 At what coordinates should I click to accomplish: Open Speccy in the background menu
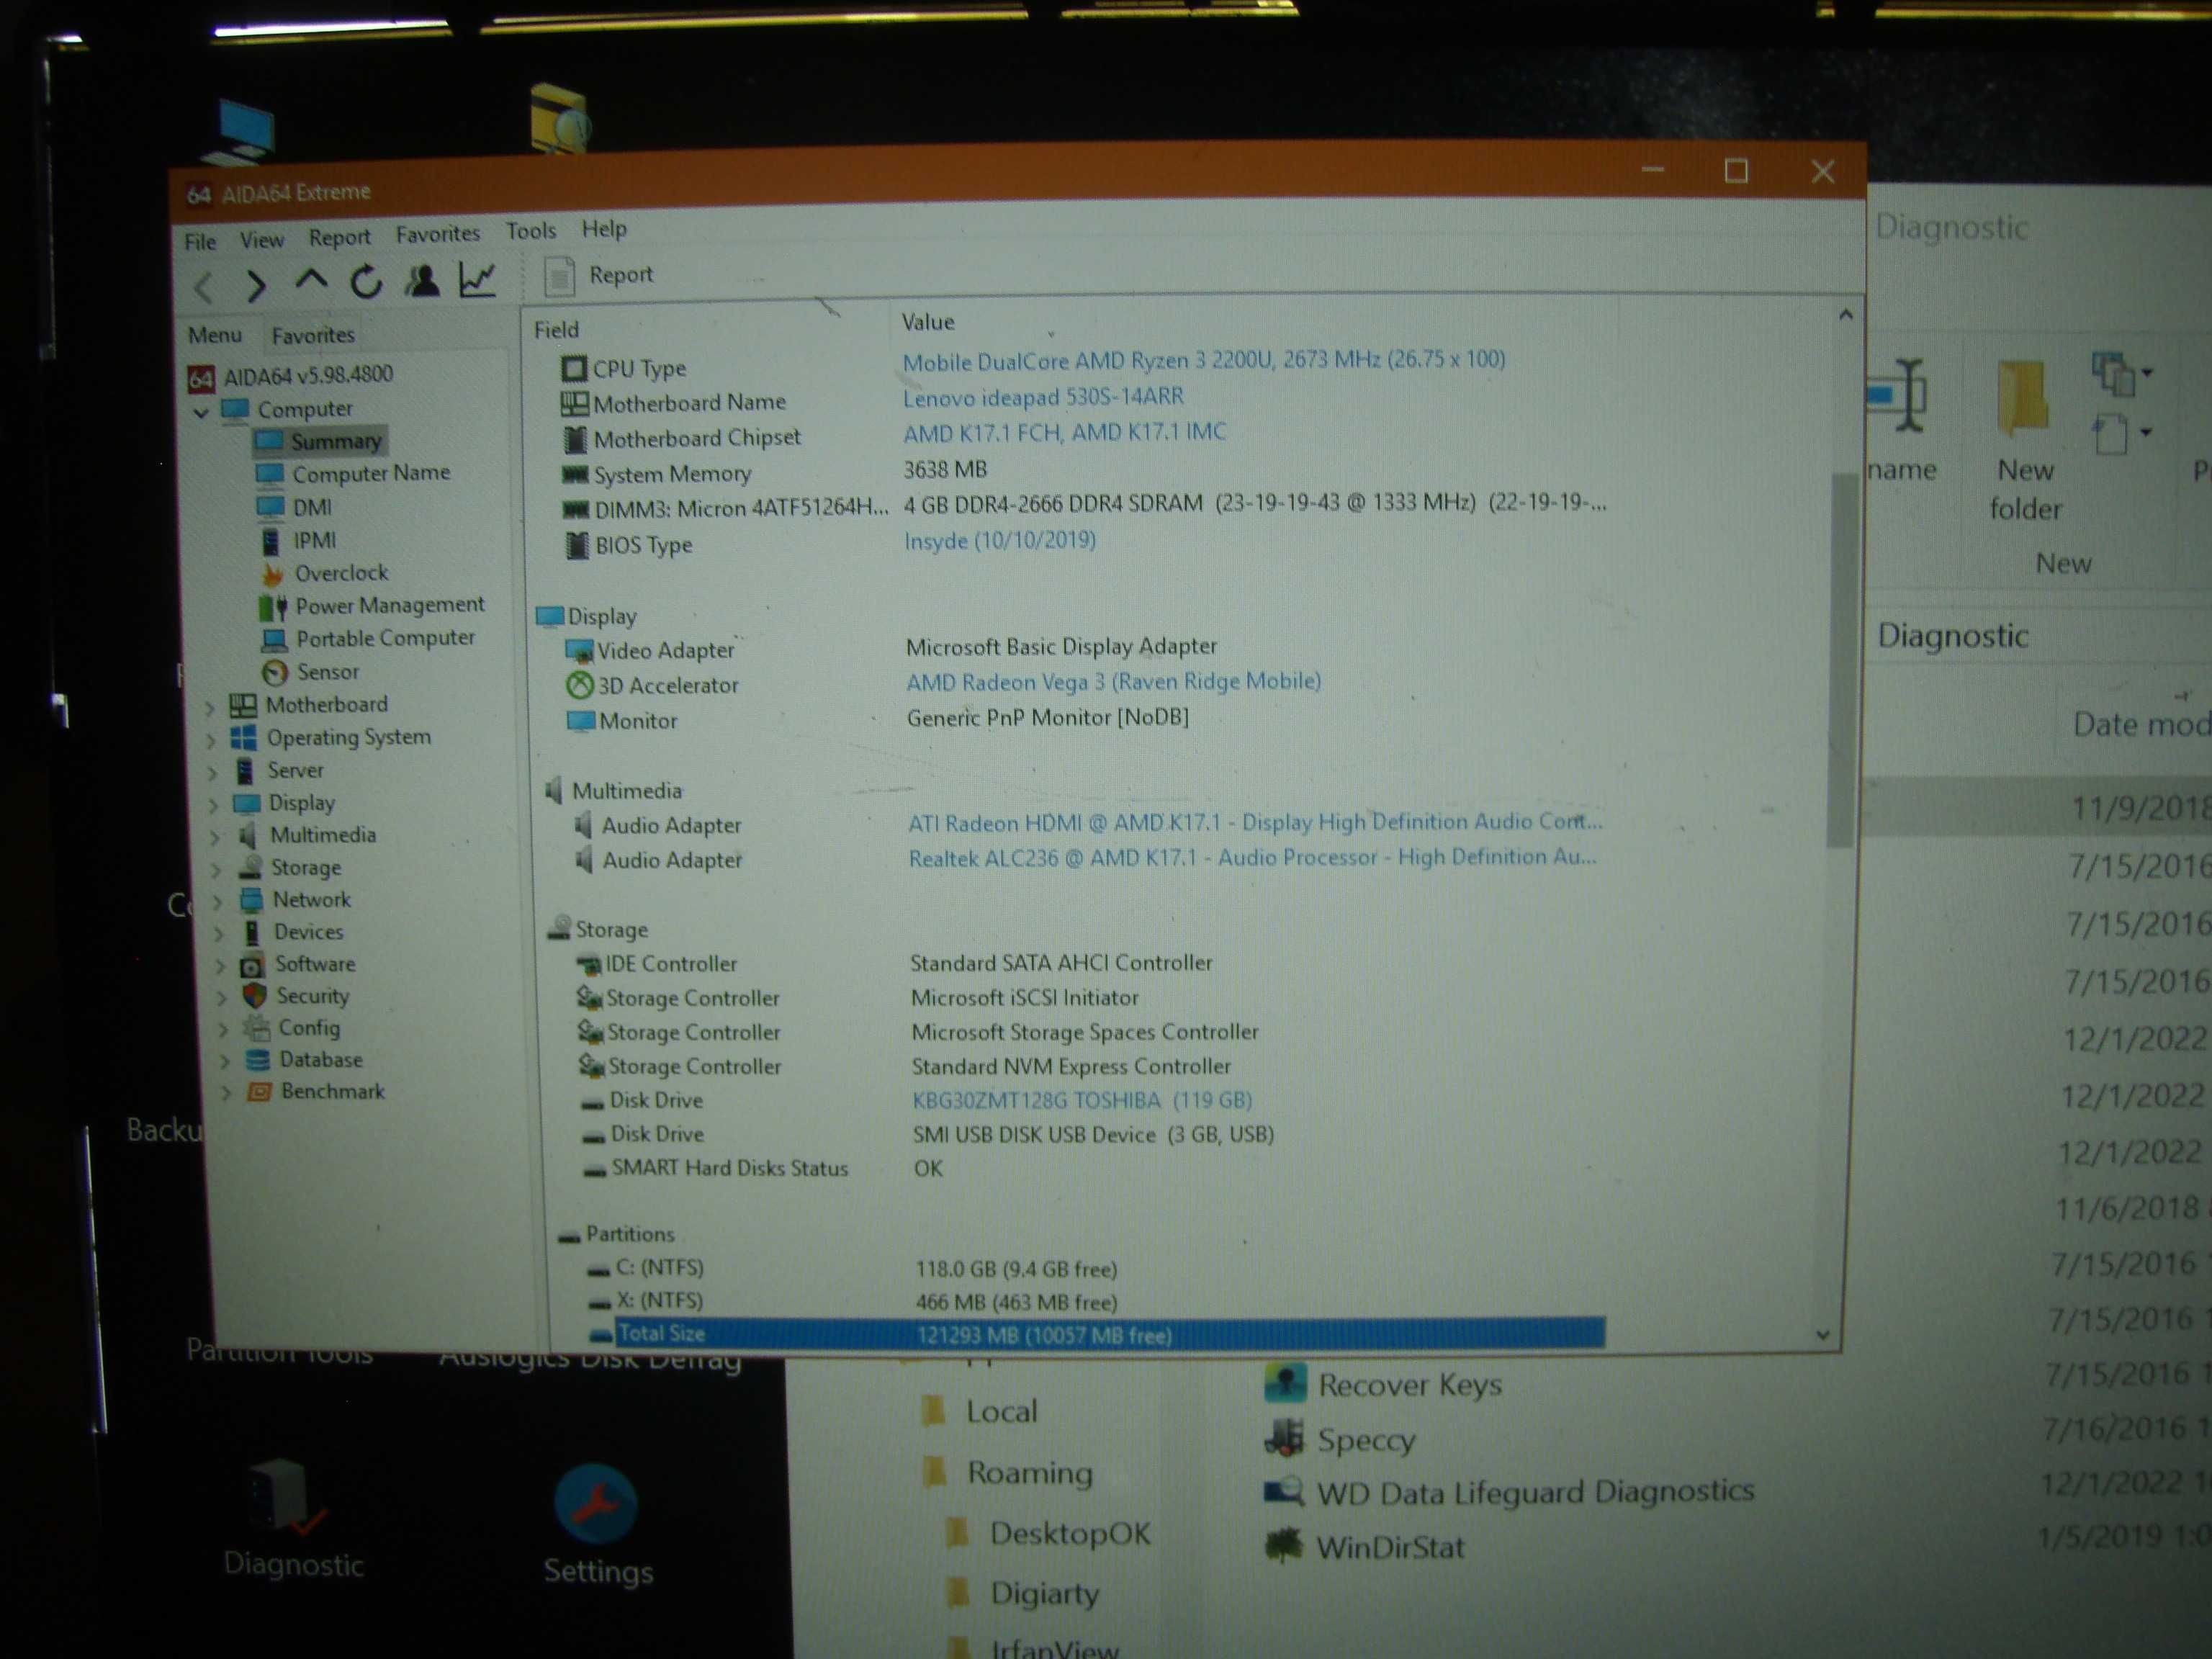click(x=1342, y=1440)
